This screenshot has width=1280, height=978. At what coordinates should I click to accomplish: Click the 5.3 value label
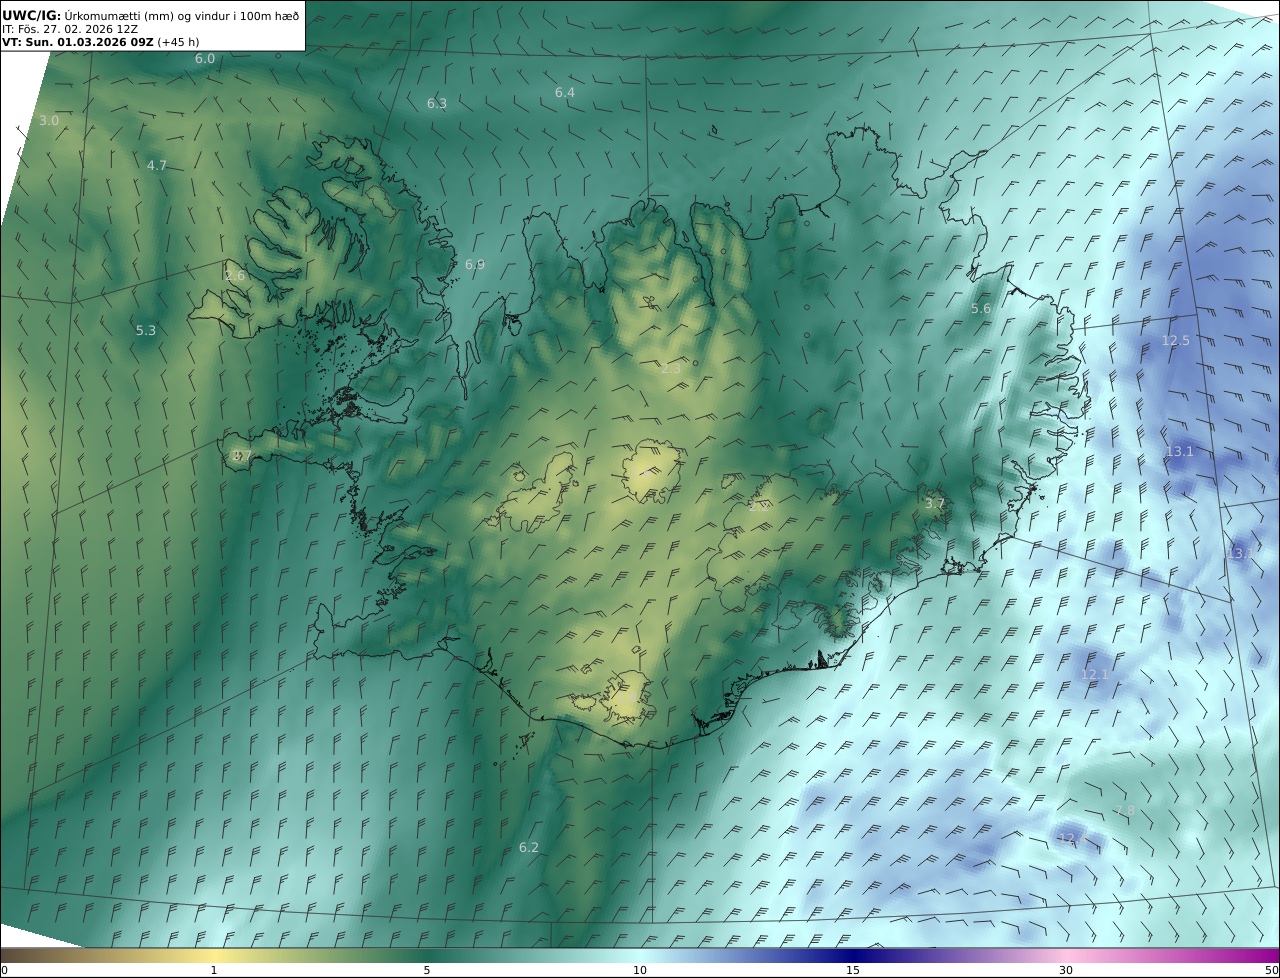point(146,331)
